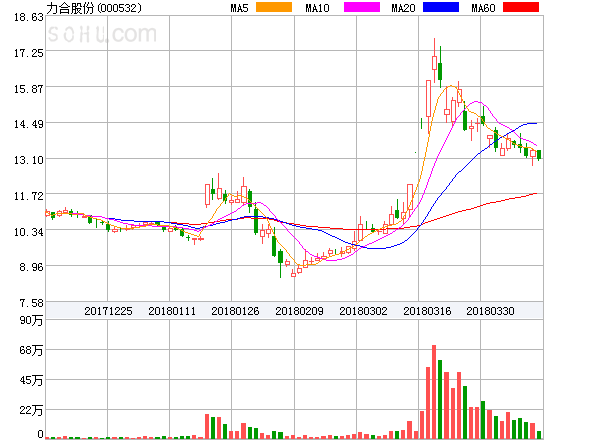Click the 14.49 price axis label
600x440 pixels.
point(29,124)
